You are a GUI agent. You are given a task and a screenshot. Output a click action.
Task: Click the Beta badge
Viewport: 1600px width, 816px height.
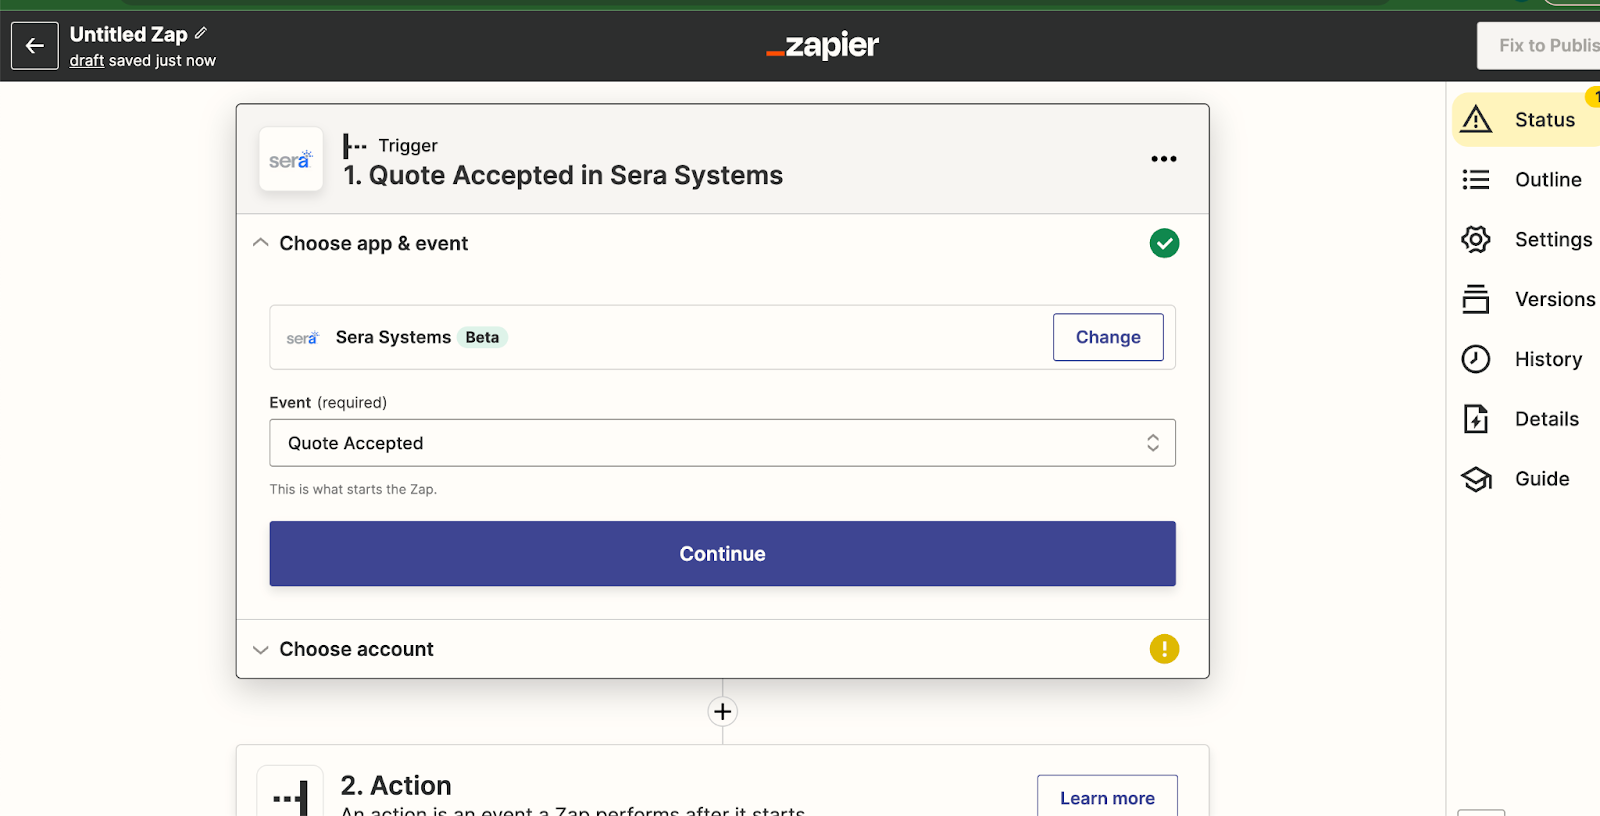coord(482,338)
